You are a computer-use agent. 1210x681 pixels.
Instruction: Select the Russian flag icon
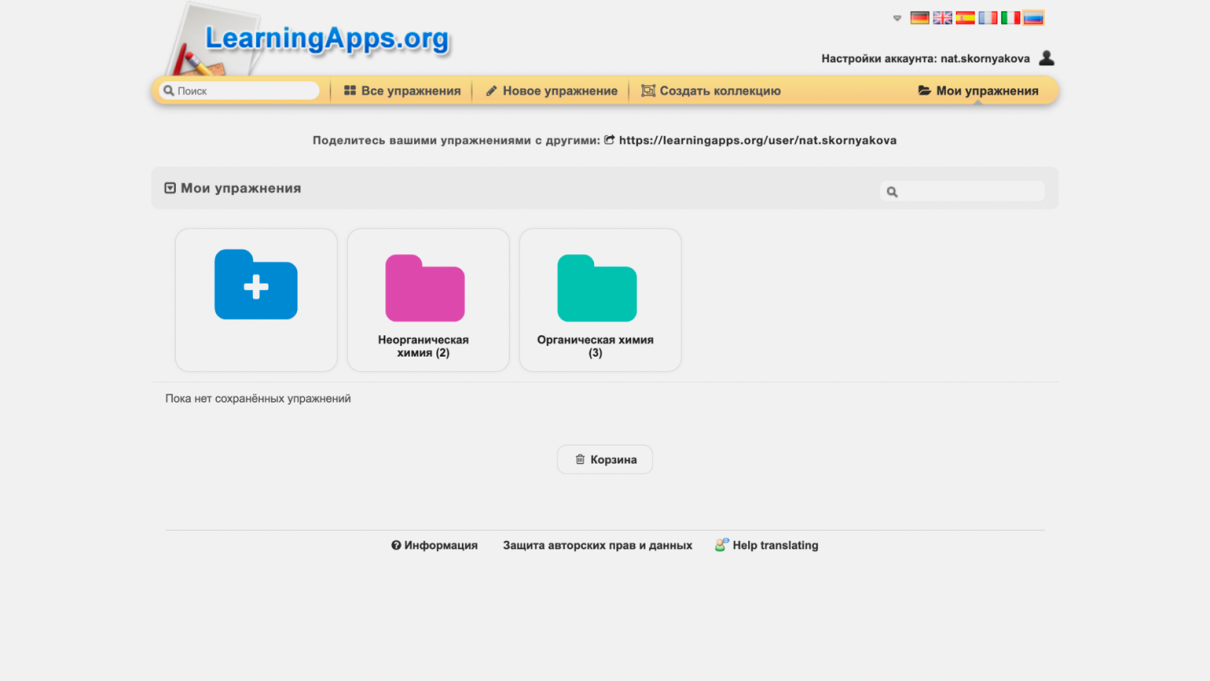[1034, 18]
